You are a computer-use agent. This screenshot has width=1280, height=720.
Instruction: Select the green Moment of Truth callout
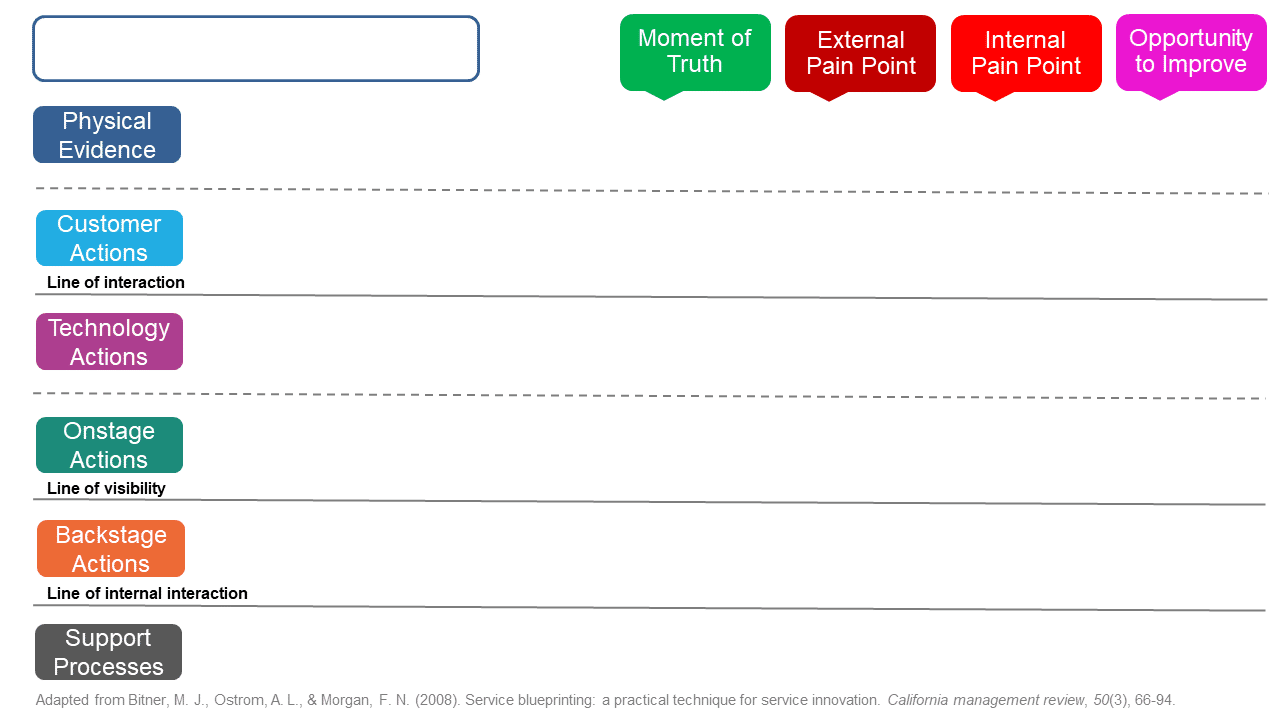pos(695,56)
